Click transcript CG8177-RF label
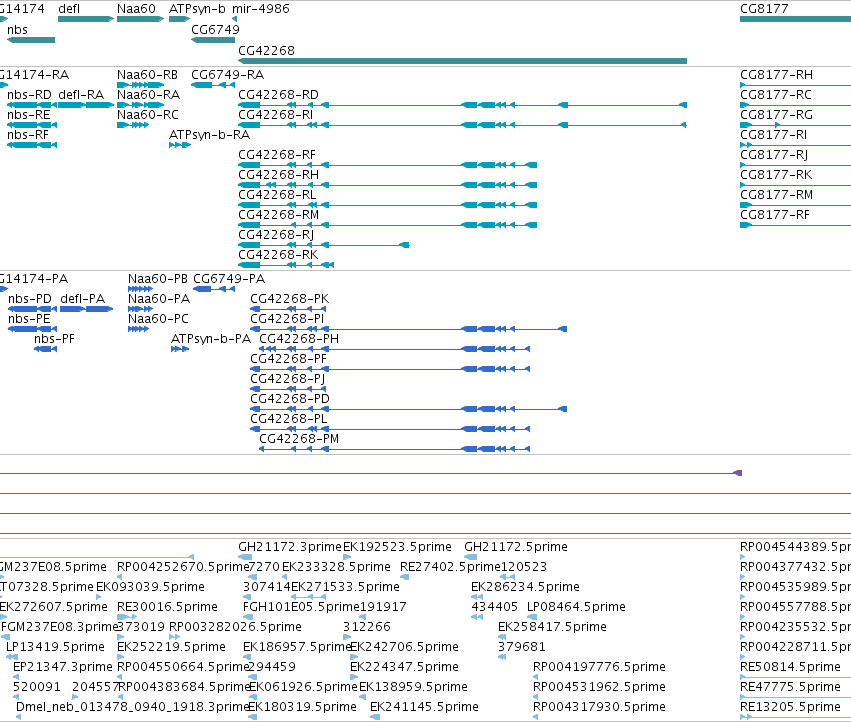 (775, 214)
